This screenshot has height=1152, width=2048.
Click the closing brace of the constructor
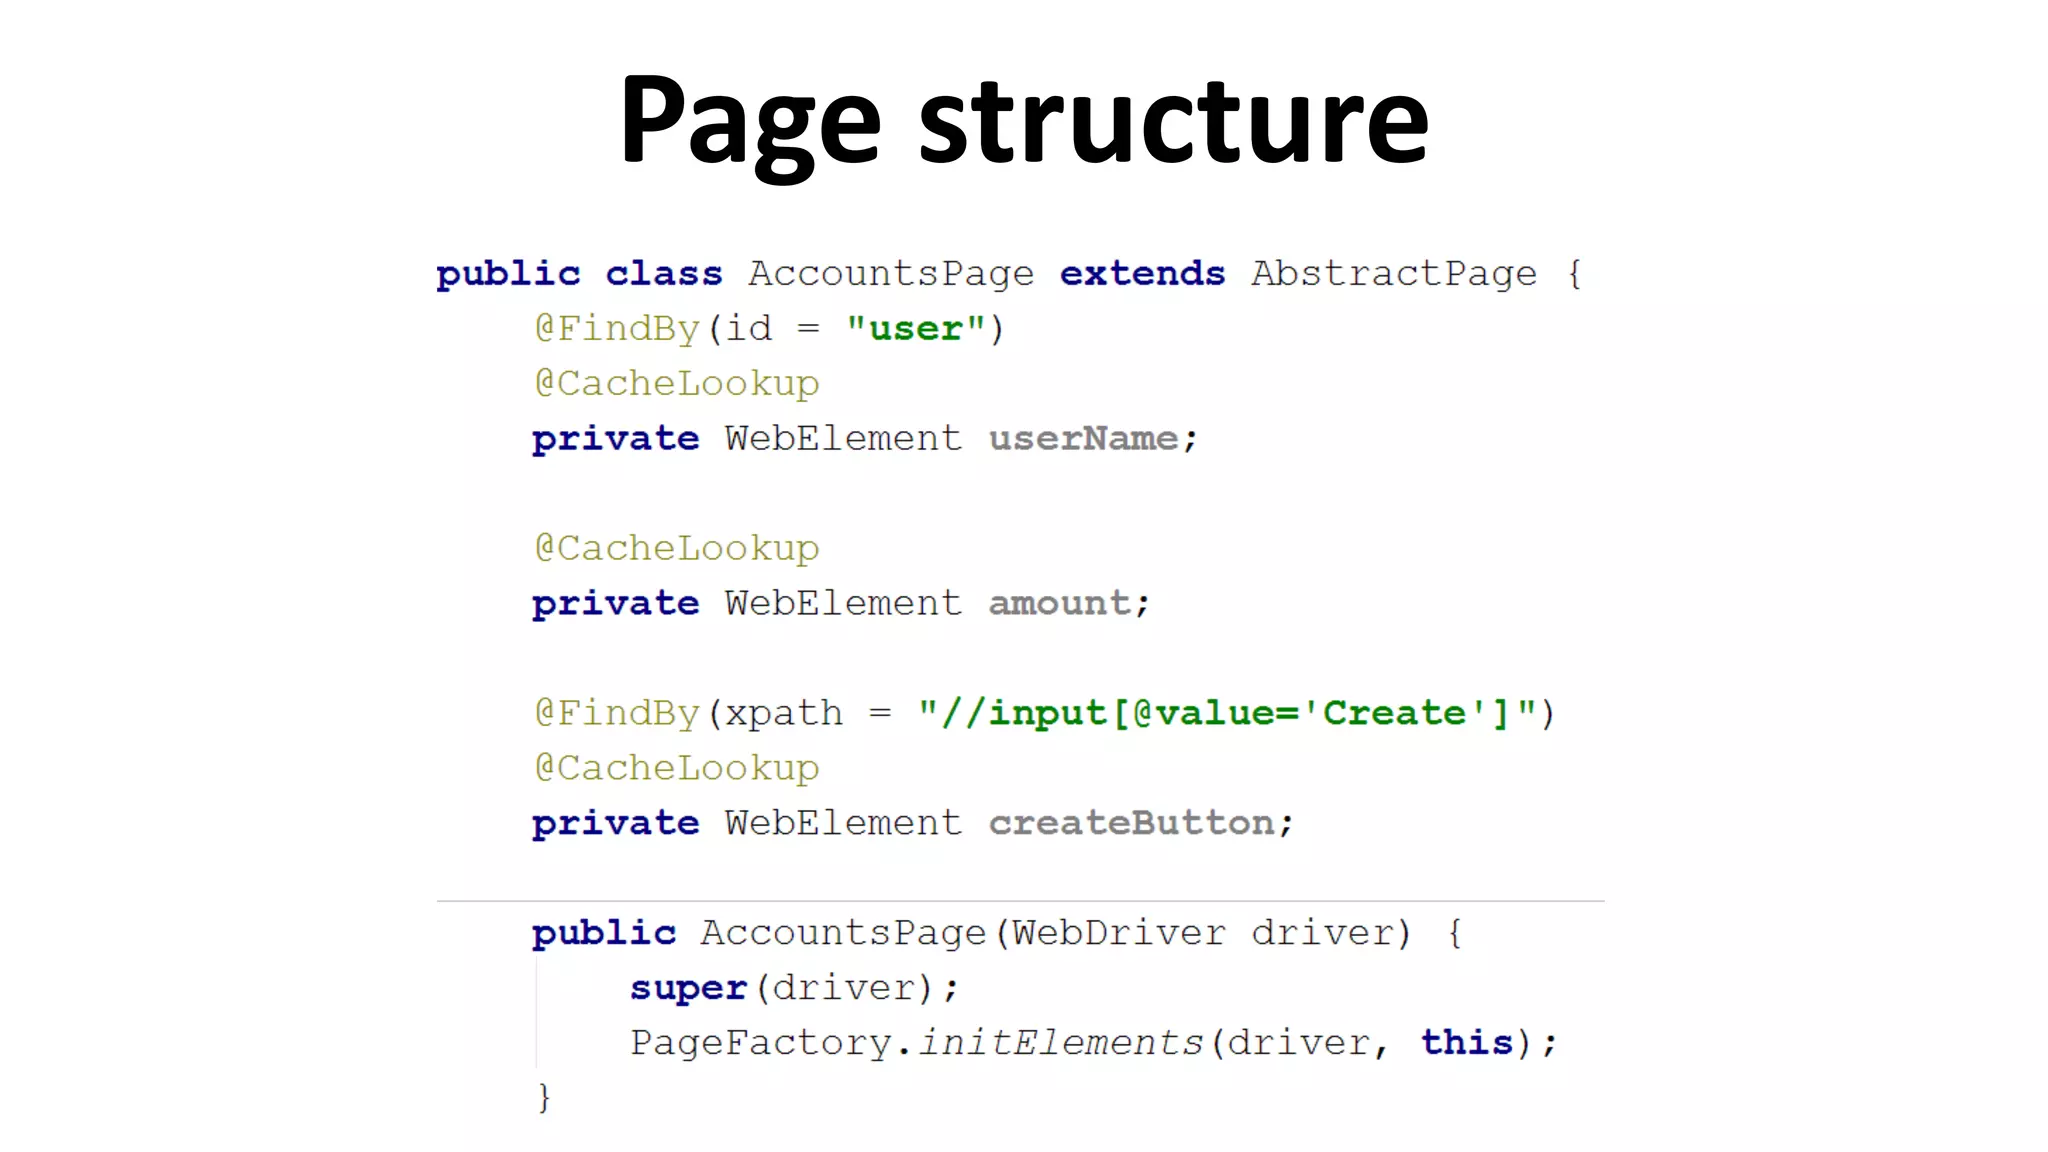coord(544,1098)
